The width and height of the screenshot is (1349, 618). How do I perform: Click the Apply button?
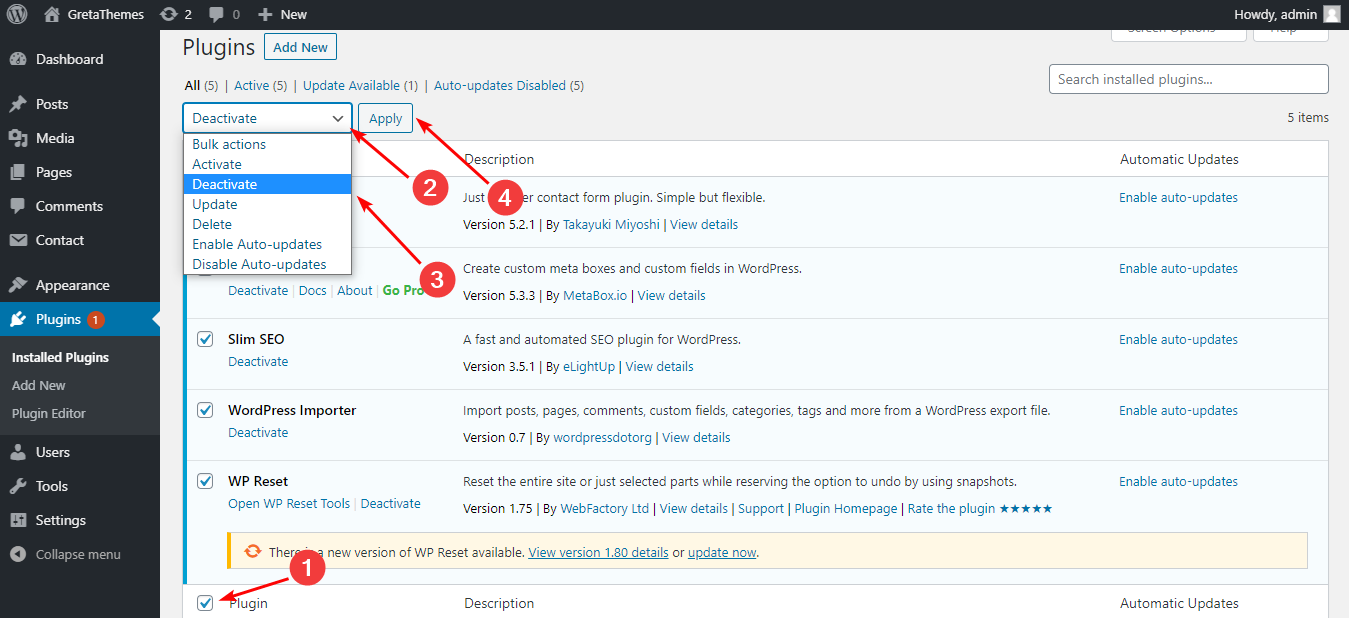[x=385, y=117]
